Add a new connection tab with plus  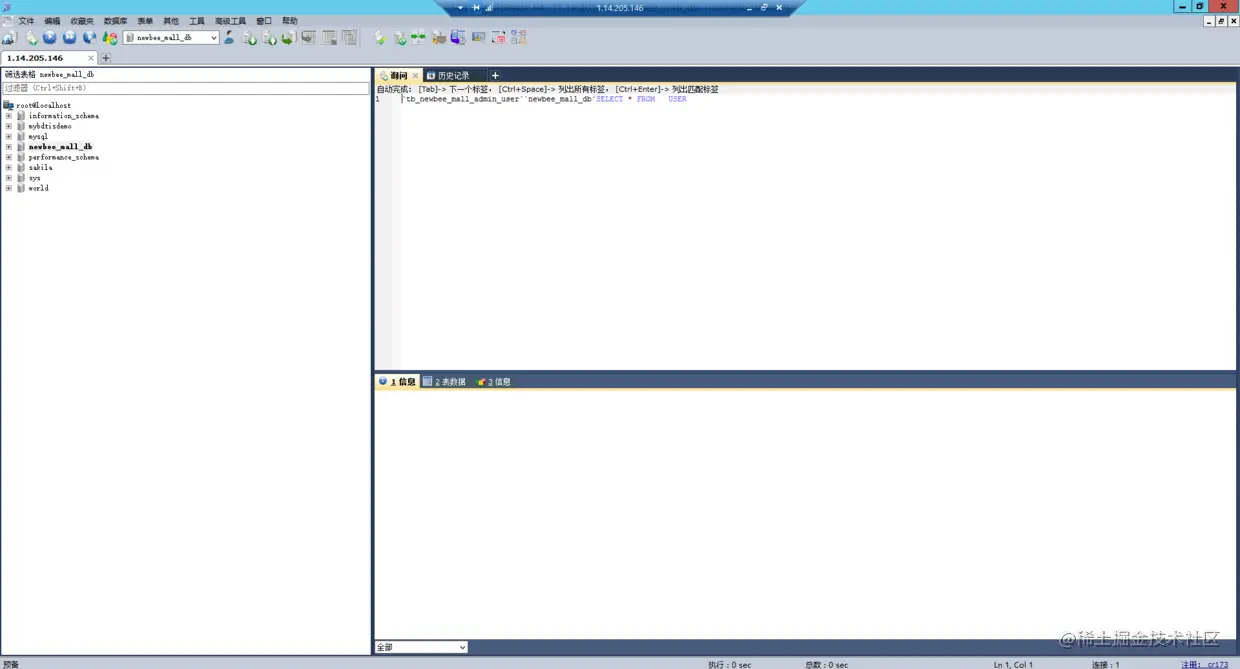coord(106,58)
